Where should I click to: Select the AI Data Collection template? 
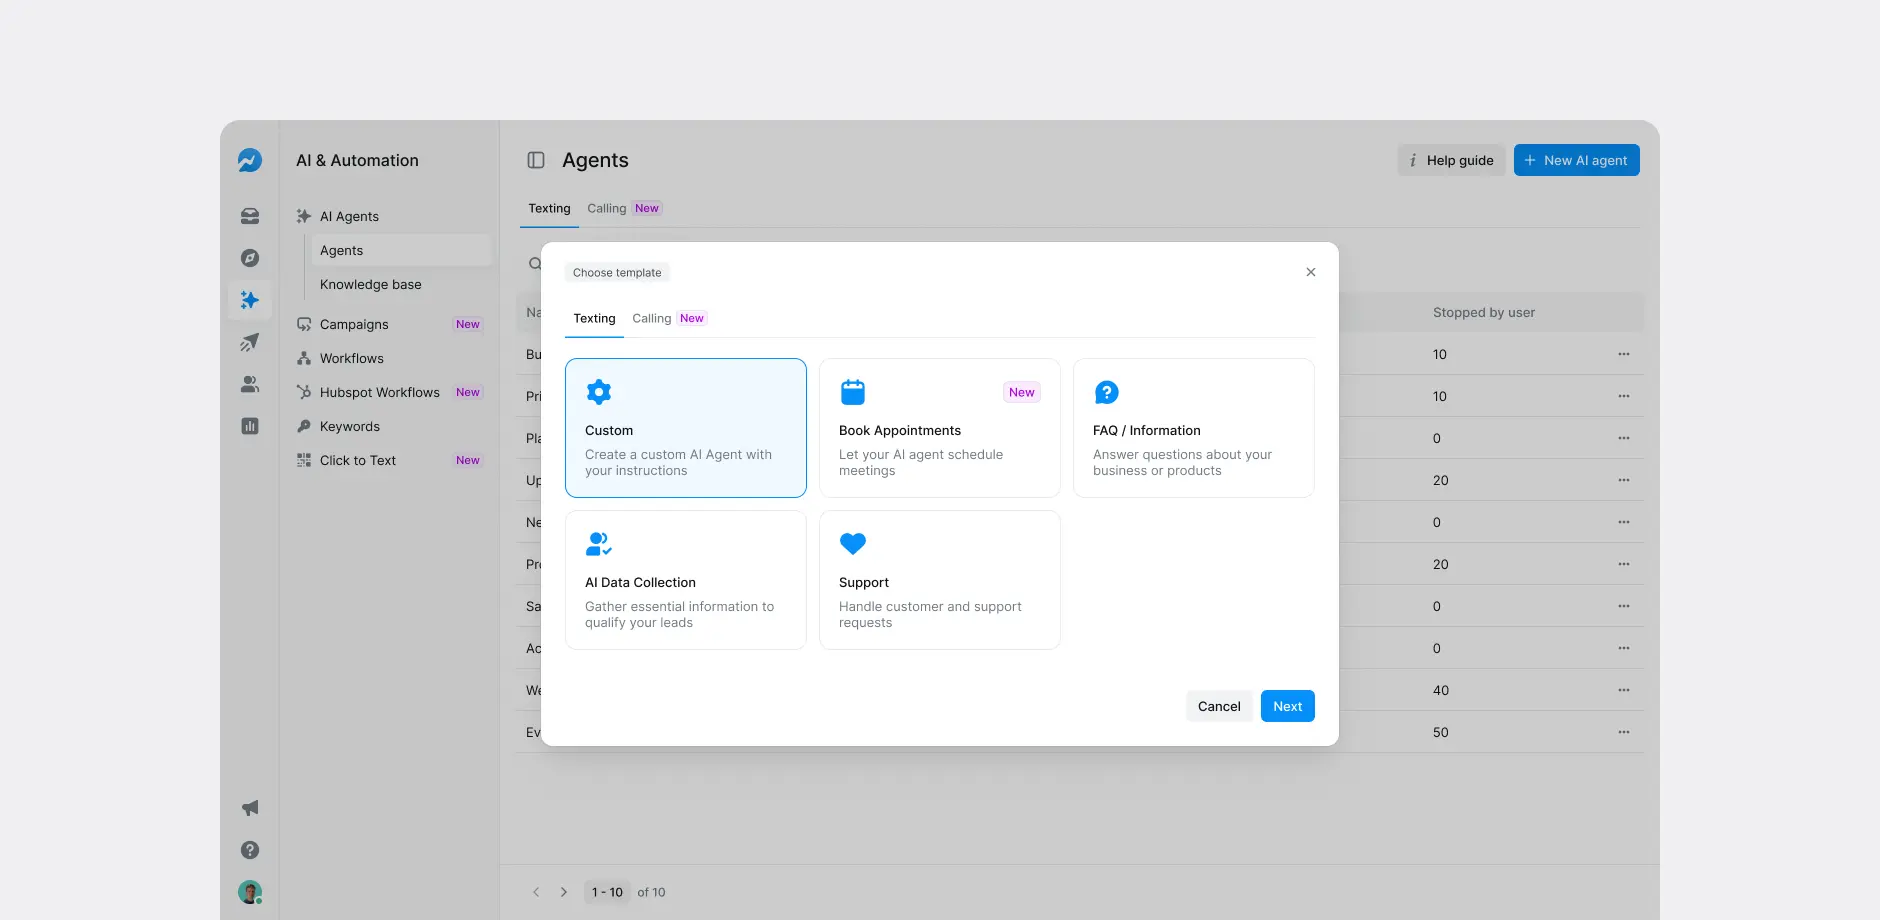686,580
